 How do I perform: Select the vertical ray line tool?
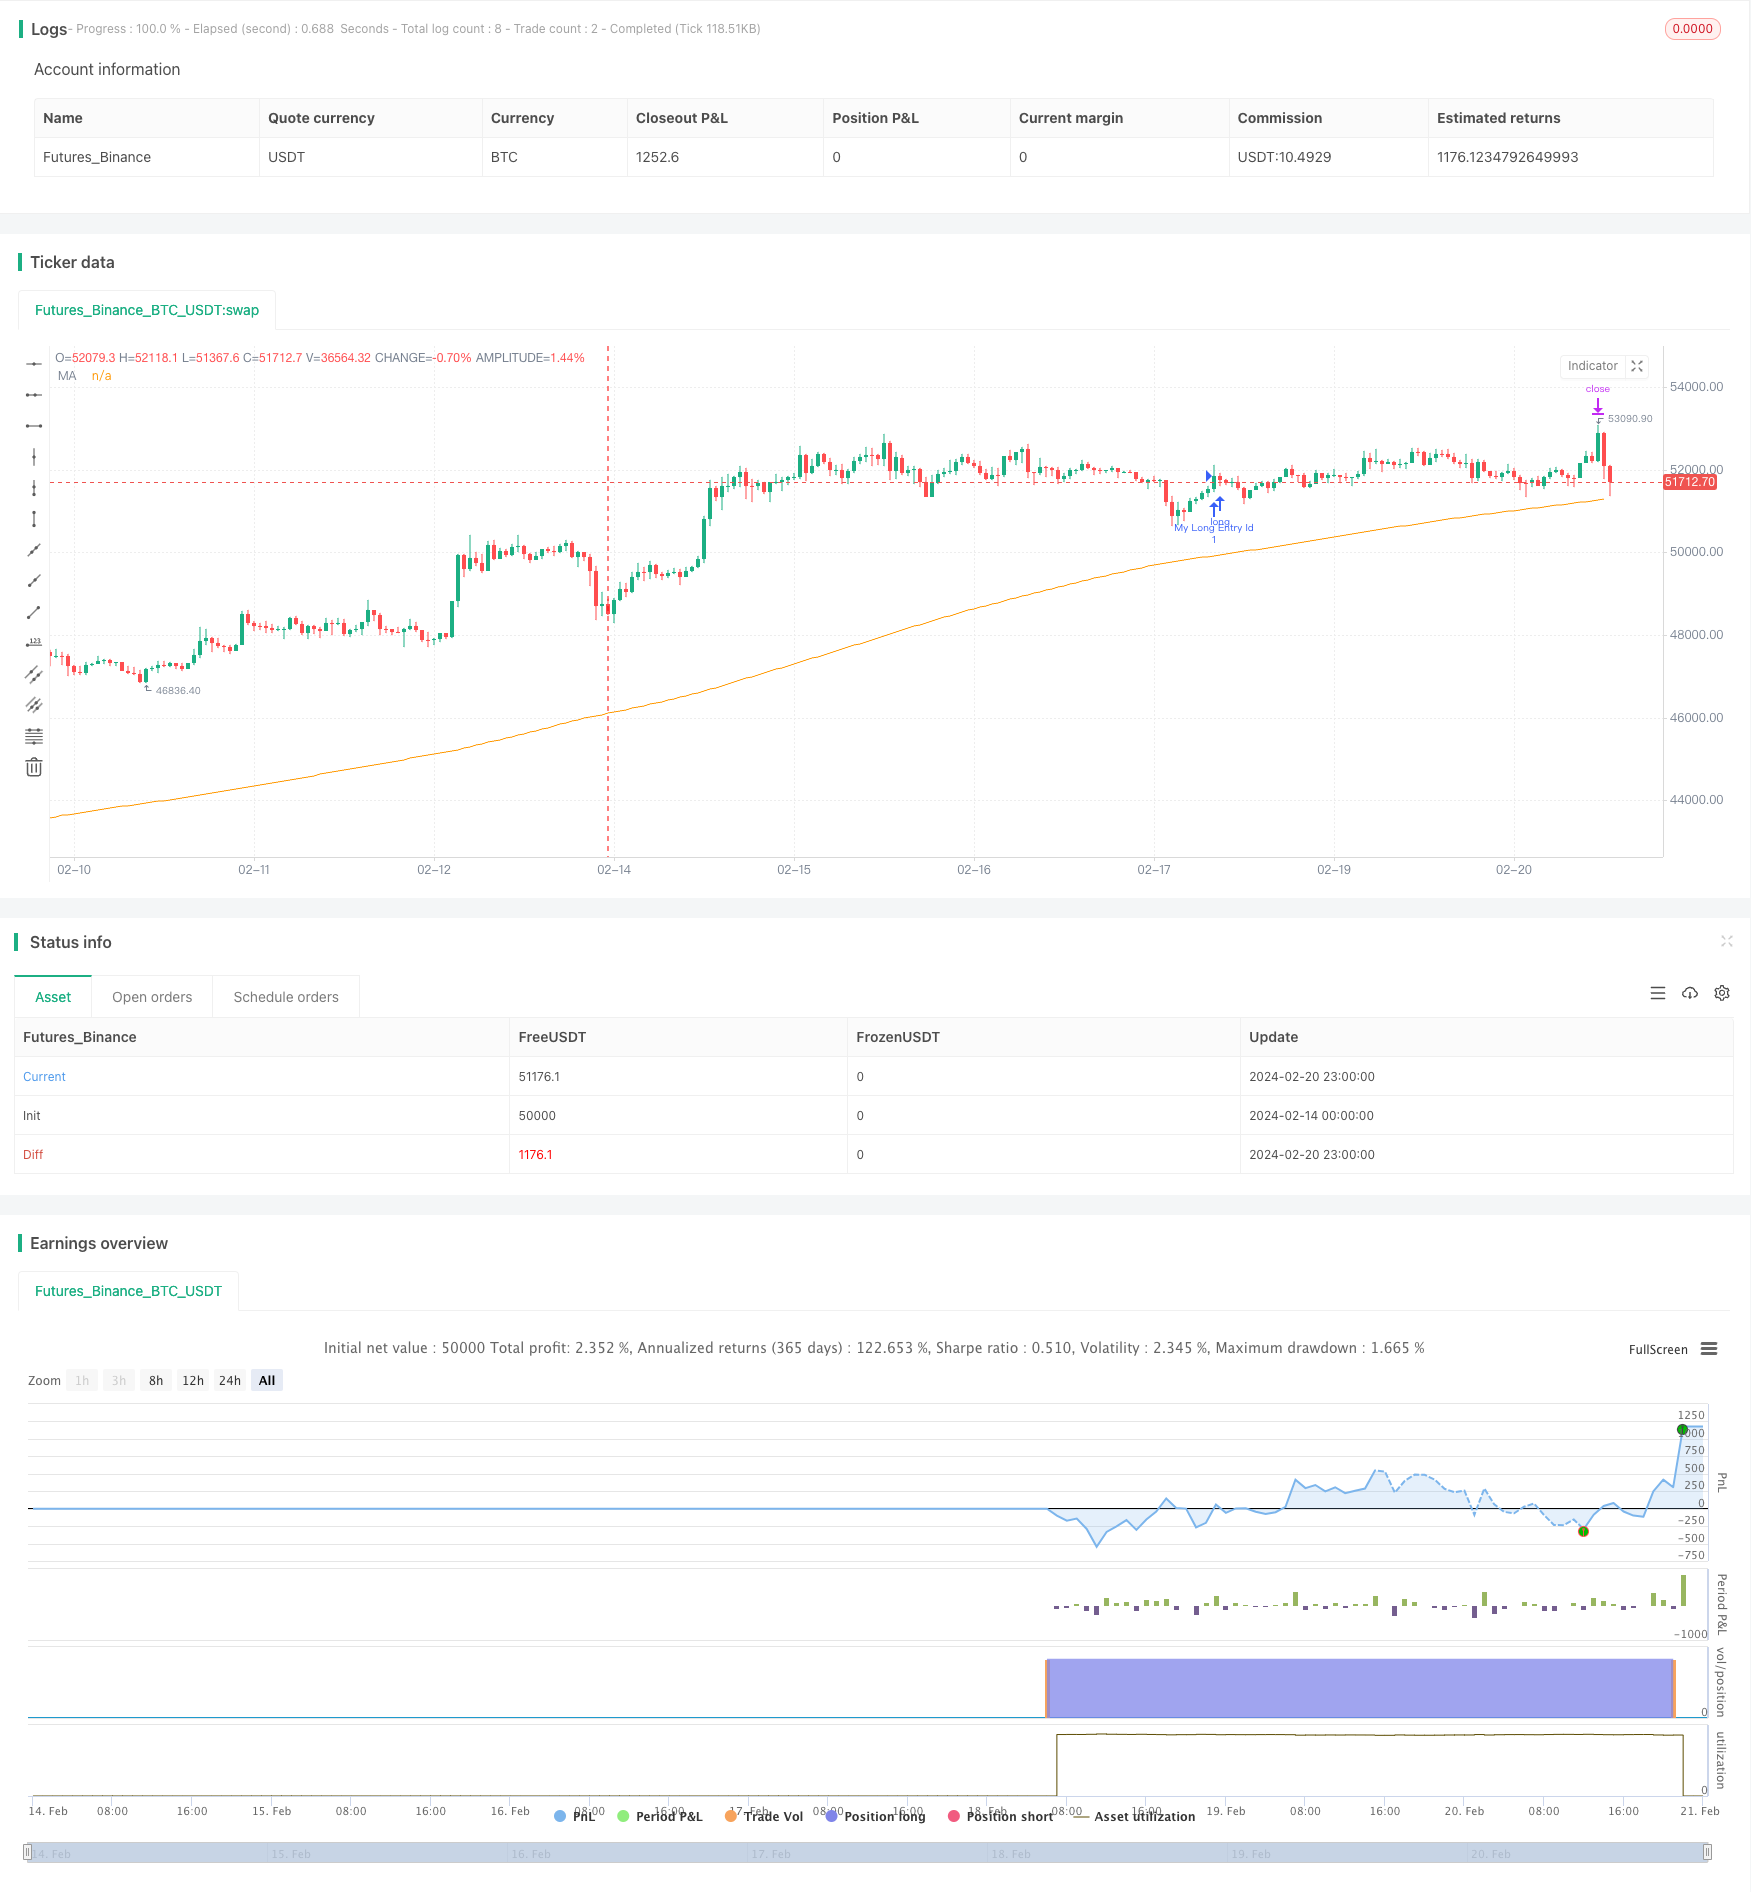click(34, 488)
